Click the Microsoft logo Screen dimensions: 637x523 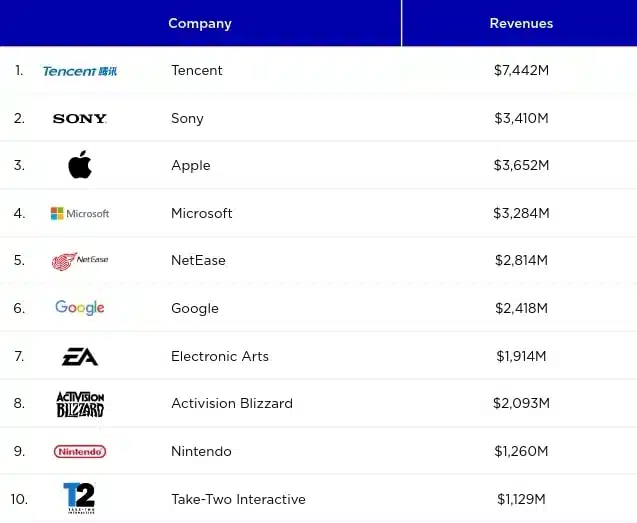pos(80,213)
